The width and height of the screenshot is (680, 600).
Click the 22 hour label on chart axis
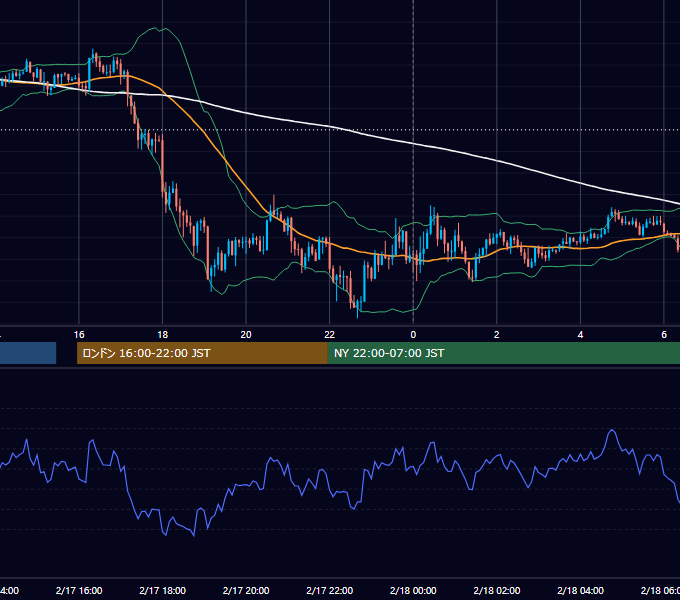[330, 335]
